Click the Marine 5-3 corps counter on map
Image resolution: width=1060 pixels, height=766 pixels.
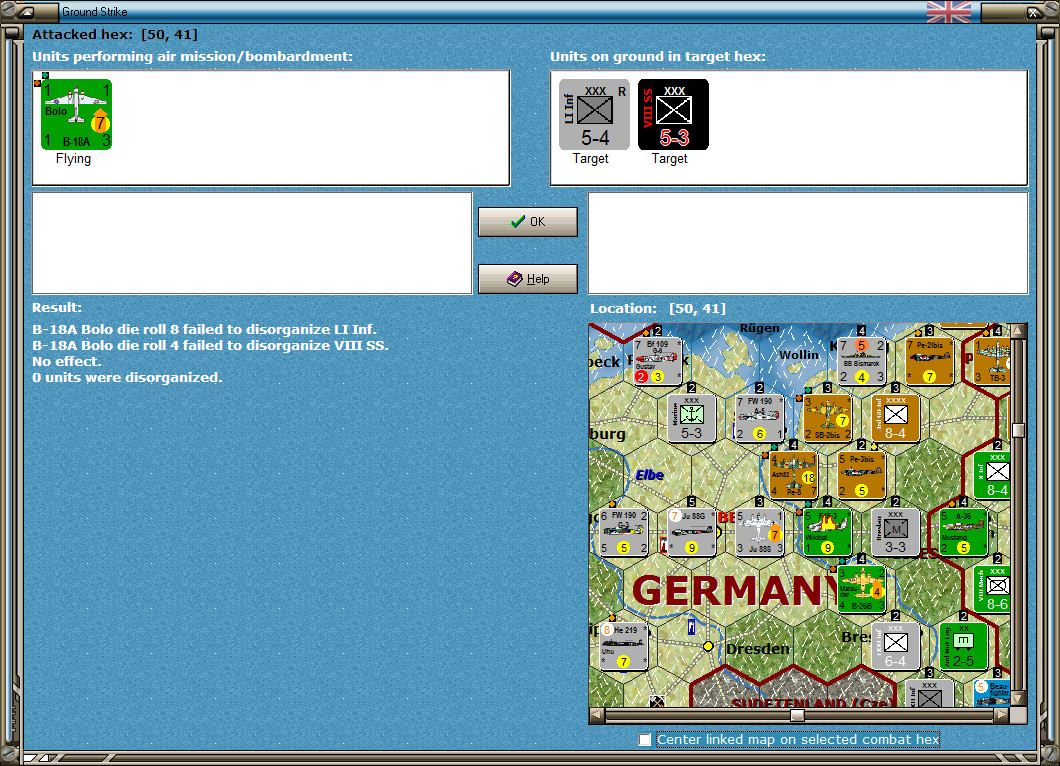click(x=691, y=418)
